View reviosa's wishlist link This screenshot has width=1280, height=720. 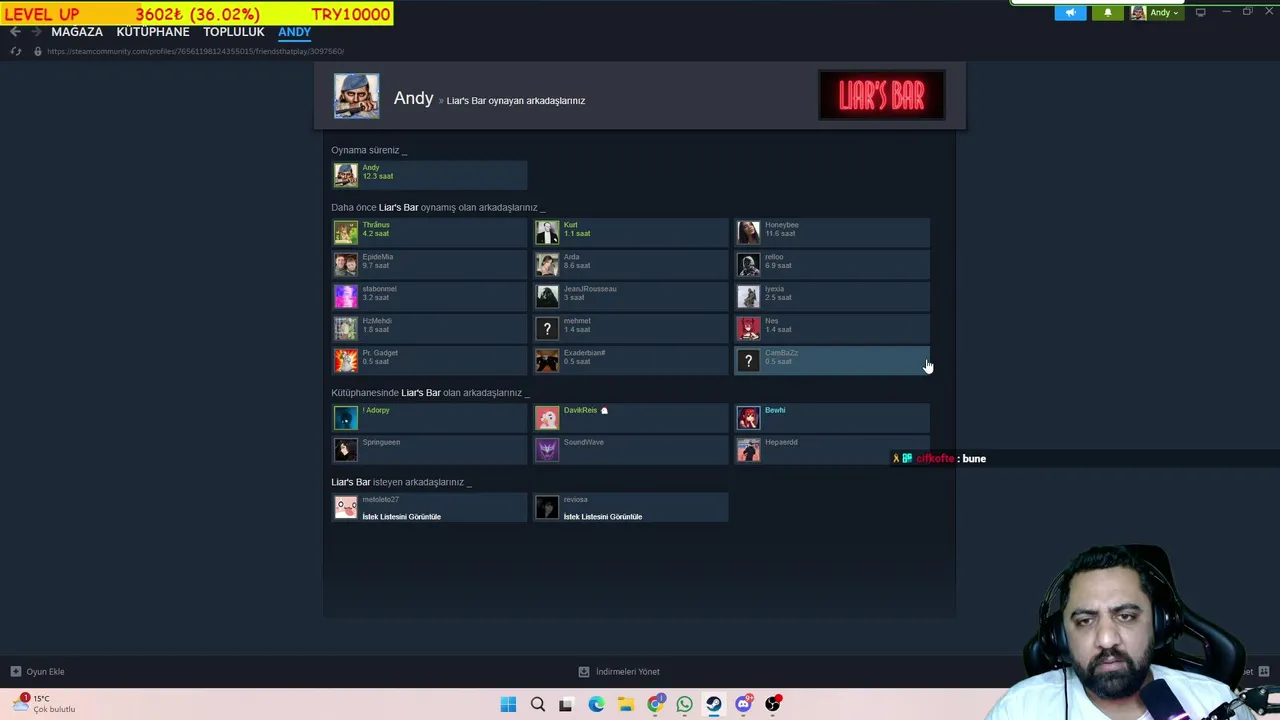pyautogui.click(x=603, y=517)
